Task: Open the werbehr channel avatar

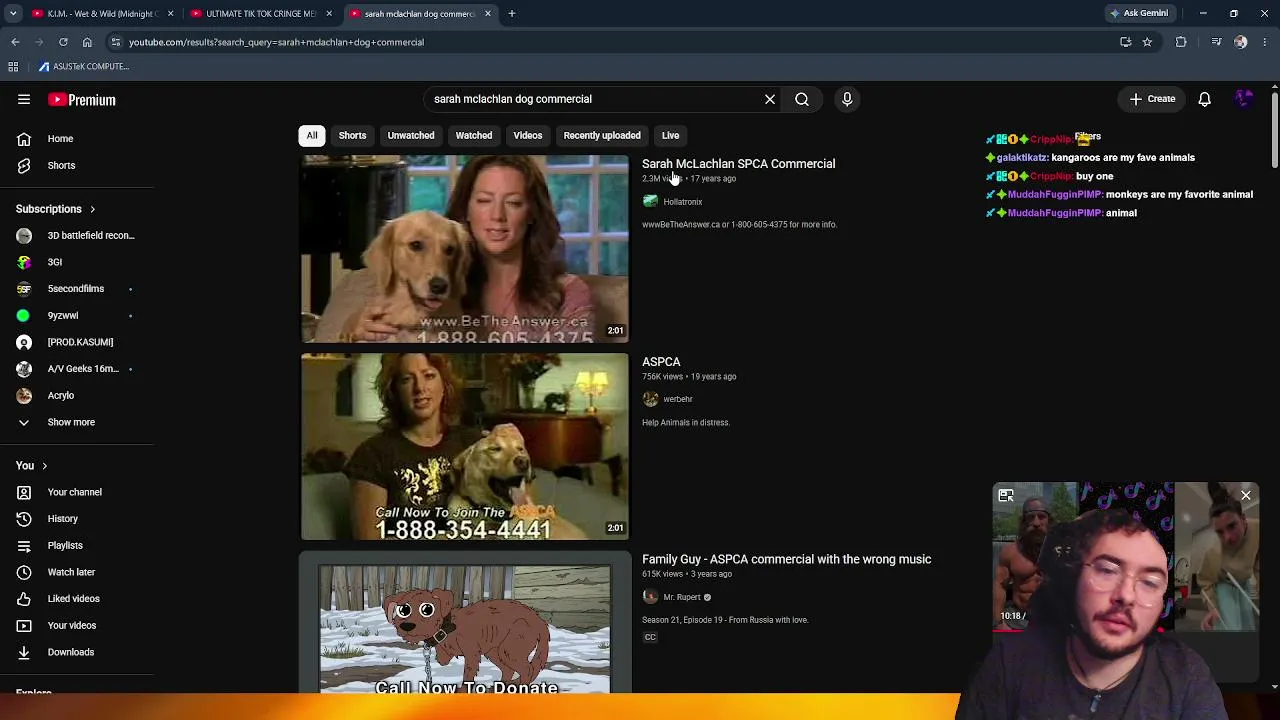Action: pyautogui.click(x=651, y=399)
